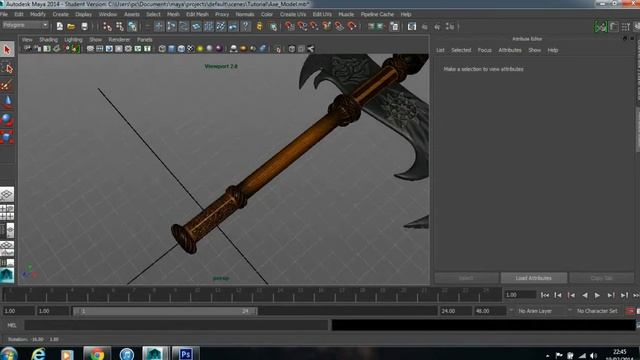Open the Maya logo icon in toolbox
The width and height of the screenshot is (640, 360).
tap(7, 276)
